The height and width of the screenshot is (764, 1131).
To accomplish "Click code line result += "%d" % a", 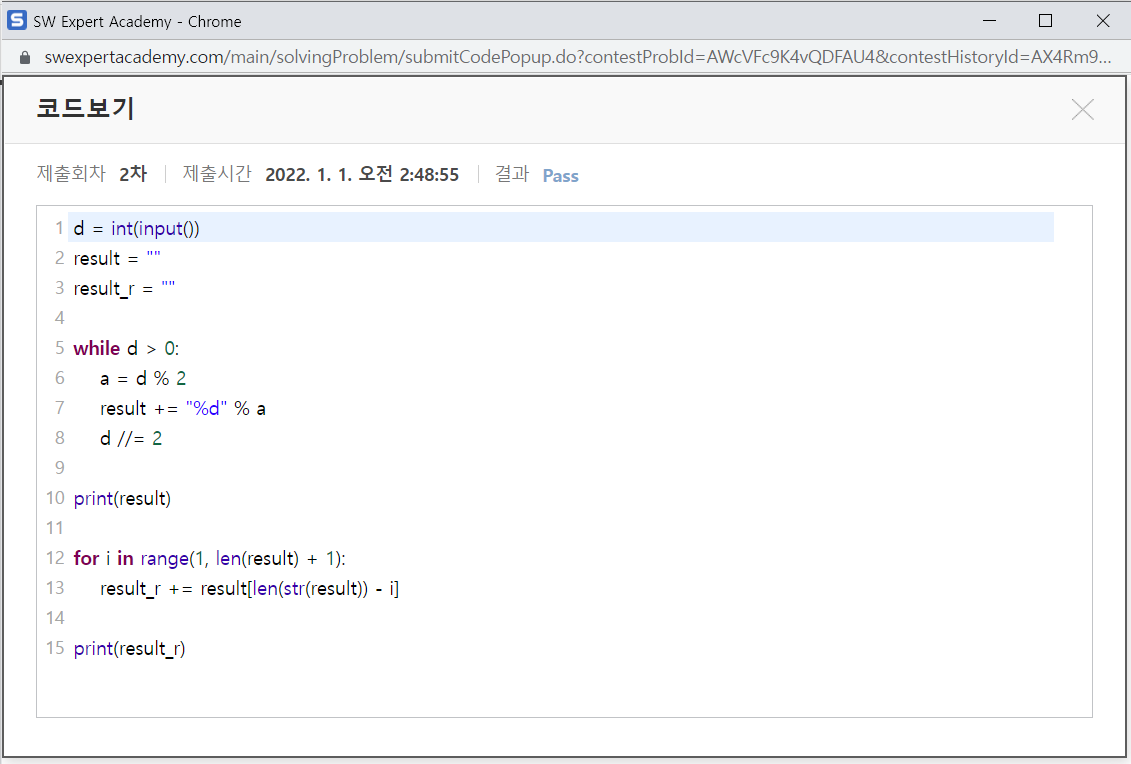I will (x=183, y=409).
